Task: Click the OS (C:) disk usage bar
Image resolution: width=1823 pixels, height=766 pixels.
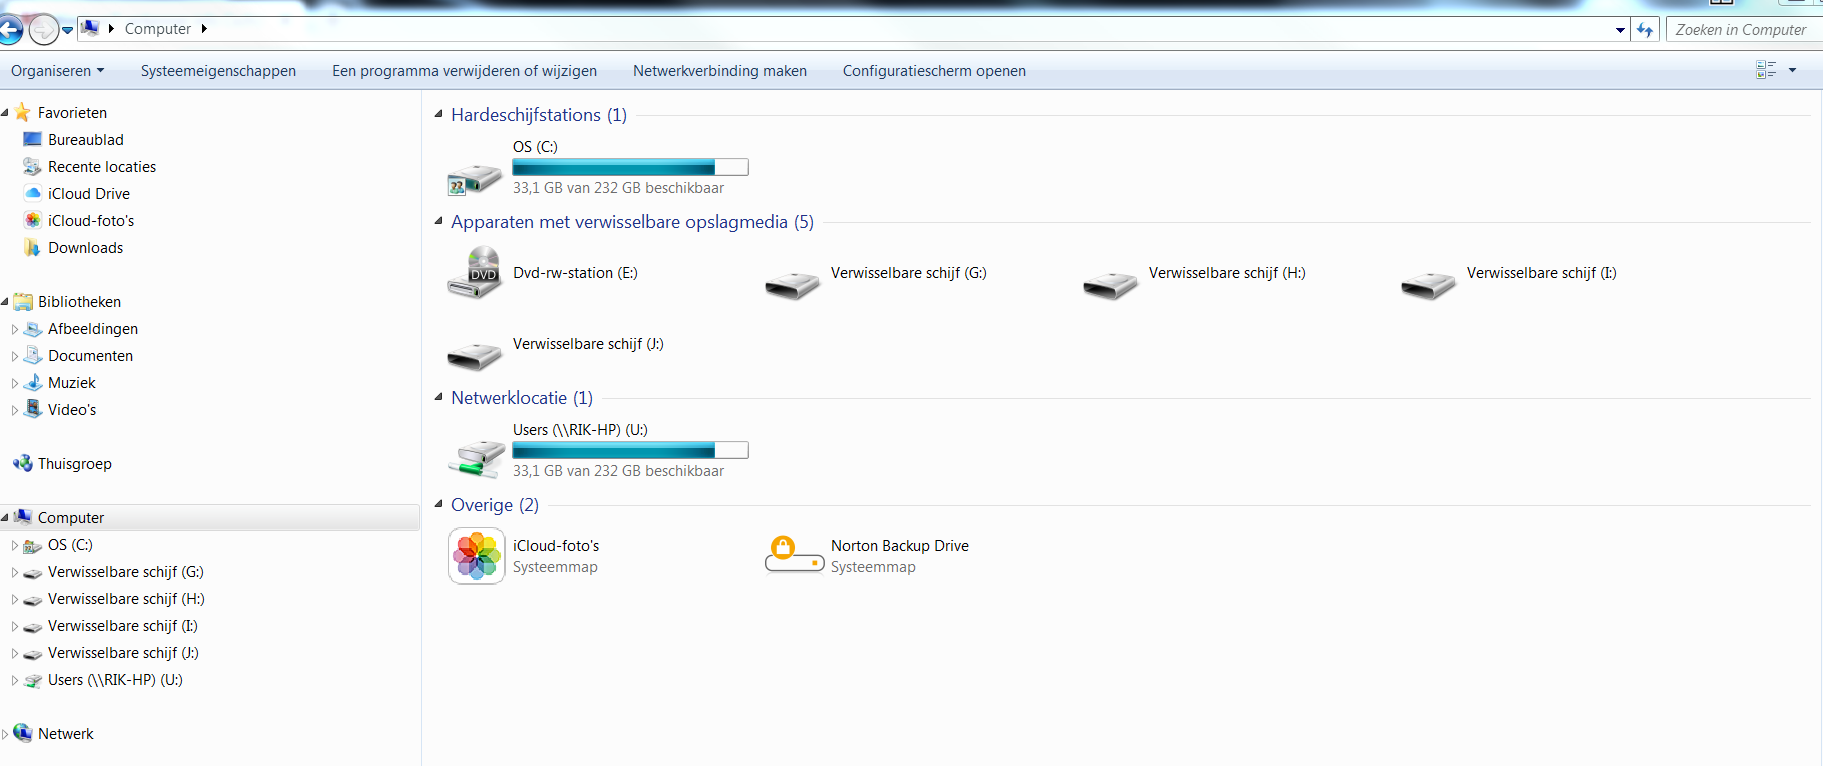Action: coord(630,167)
